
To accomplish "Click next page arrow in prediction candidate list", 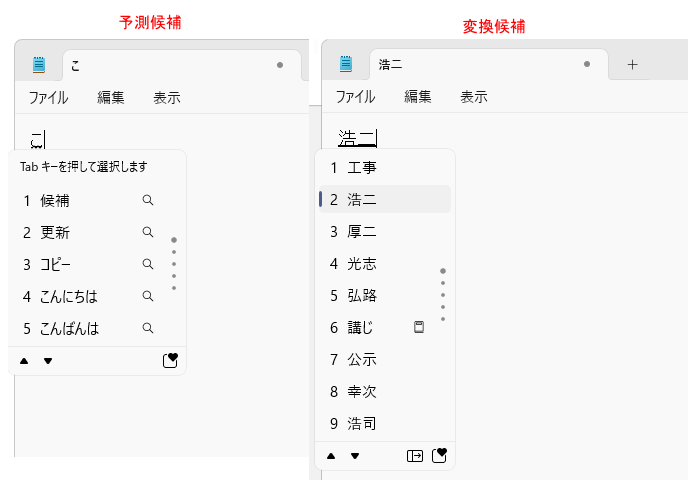I will [x=48, y=361].
